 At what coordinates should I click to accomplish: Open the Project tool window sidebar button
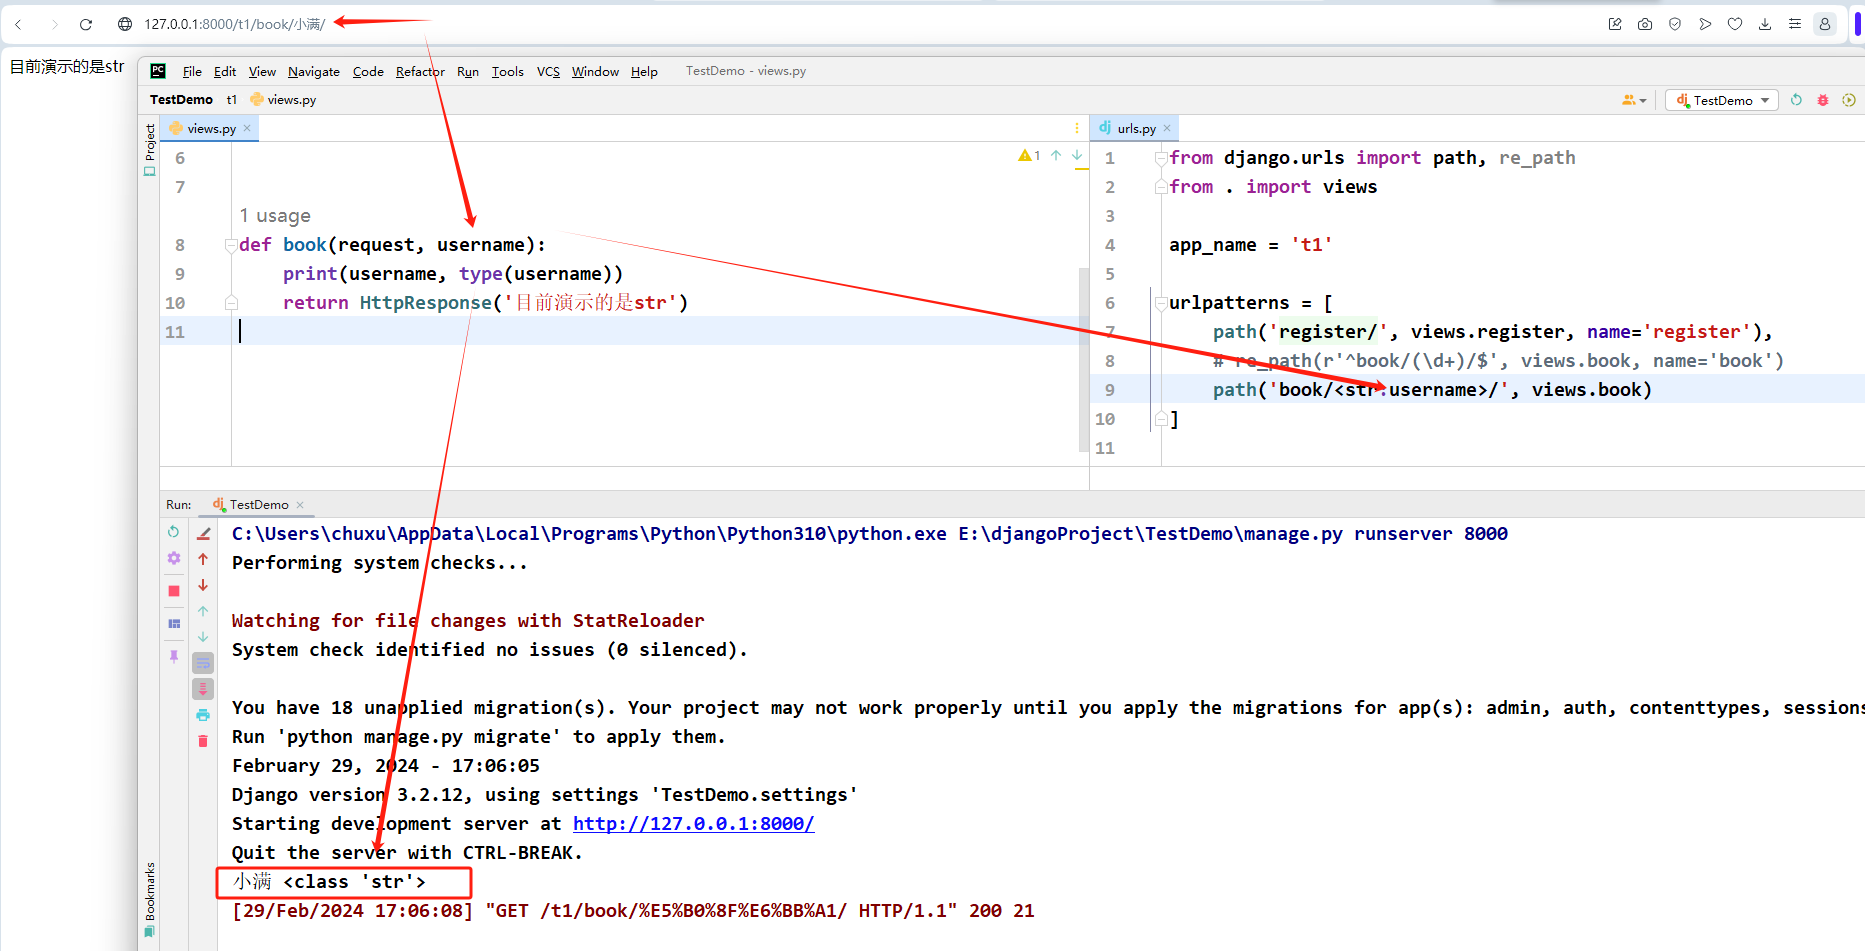pyautogui.click(x=150, y=150)
